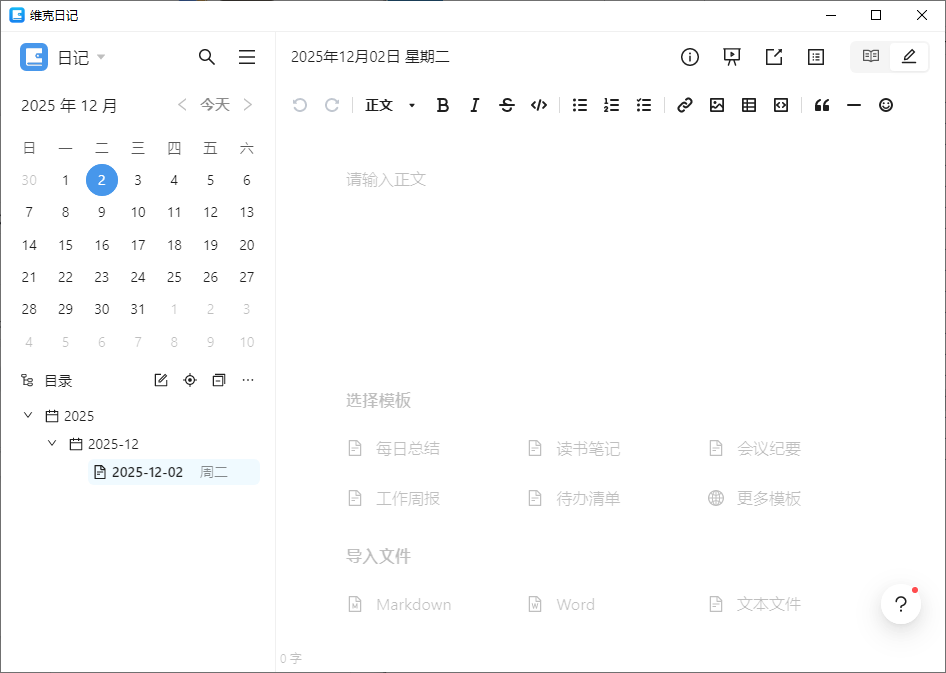Choose the 读书笔记 template
The height and width of the screenshot is (673, 946).
586,448
